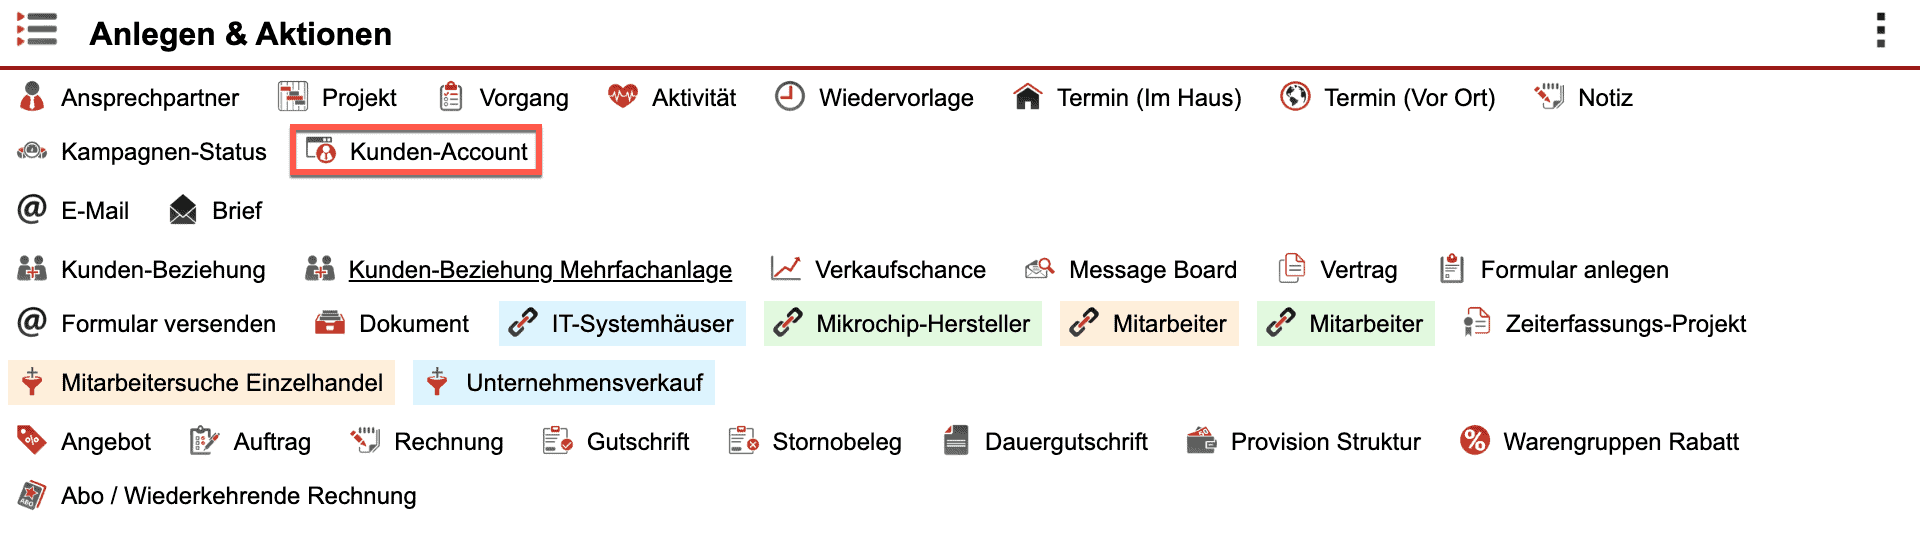Viewport: 1920px width, 538px height.
Task: Click the Aktivität heart icon
Action: click(x=623, y=97)
